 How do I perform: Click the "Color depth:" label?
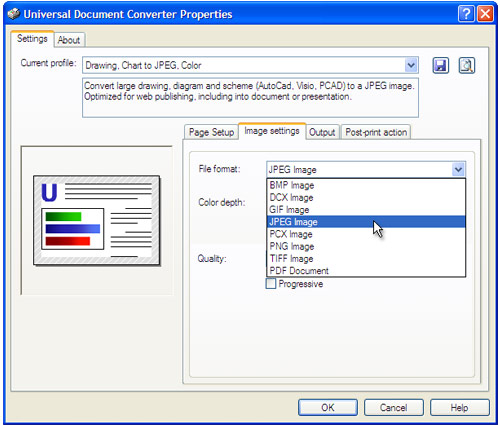pos(222,202)
